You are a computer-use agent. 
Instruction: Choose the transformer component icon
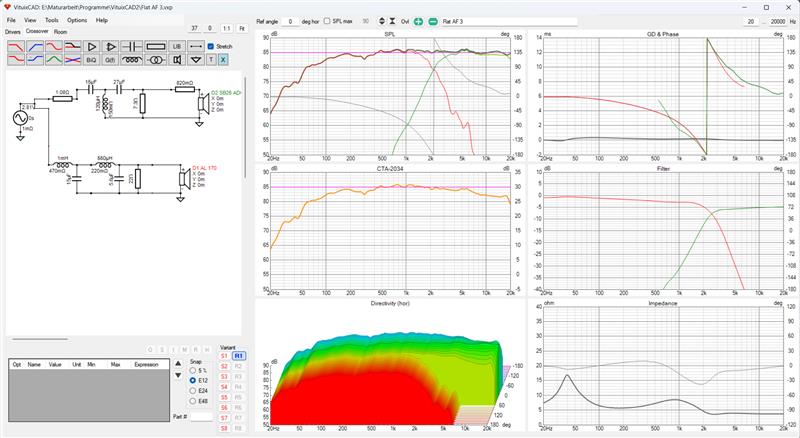[x=155, y=60]
